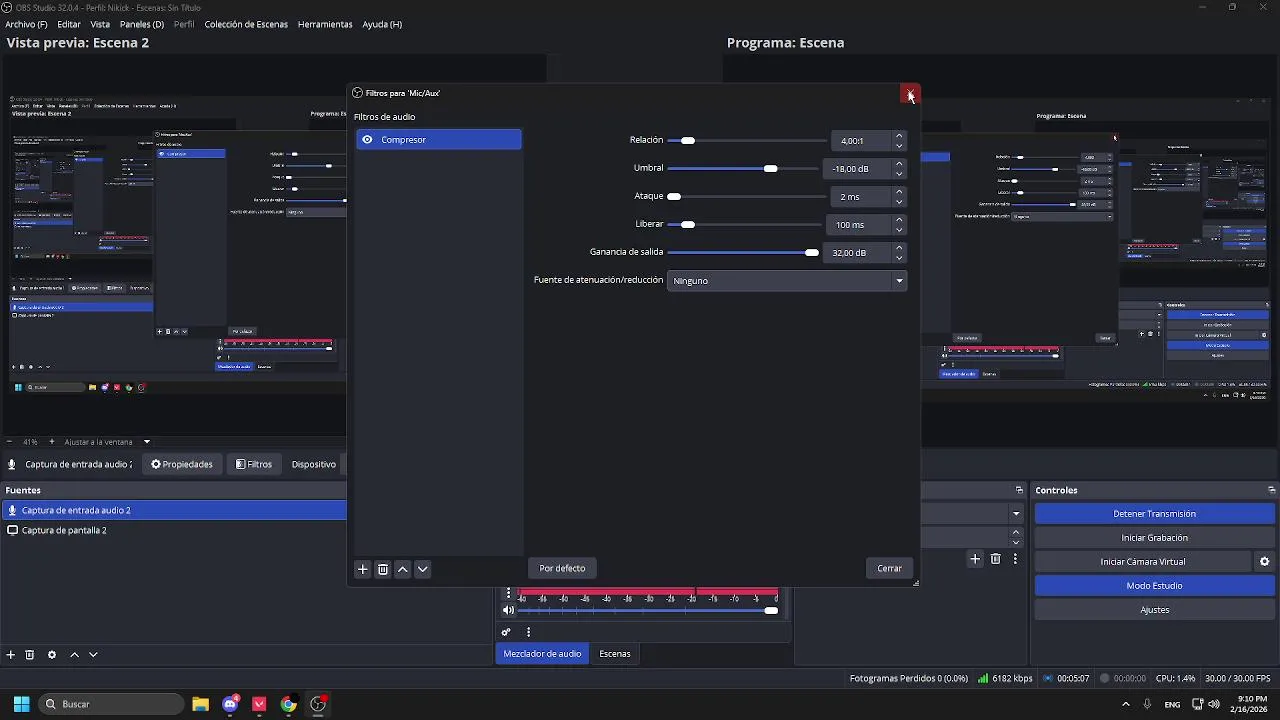
Task: Toggle Modo Estudio button
Action: coord(1154,586)
